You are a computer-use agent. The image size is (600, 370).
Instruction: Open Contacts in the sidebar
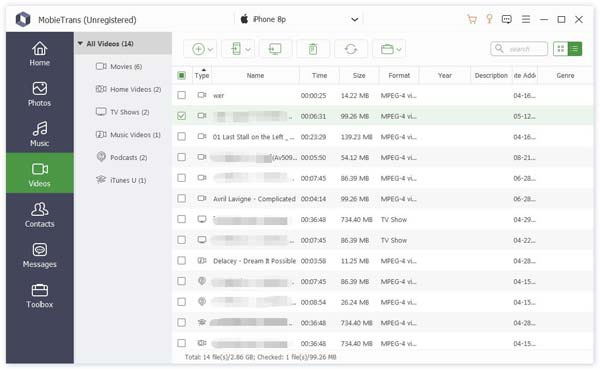[x=40, y=214]
